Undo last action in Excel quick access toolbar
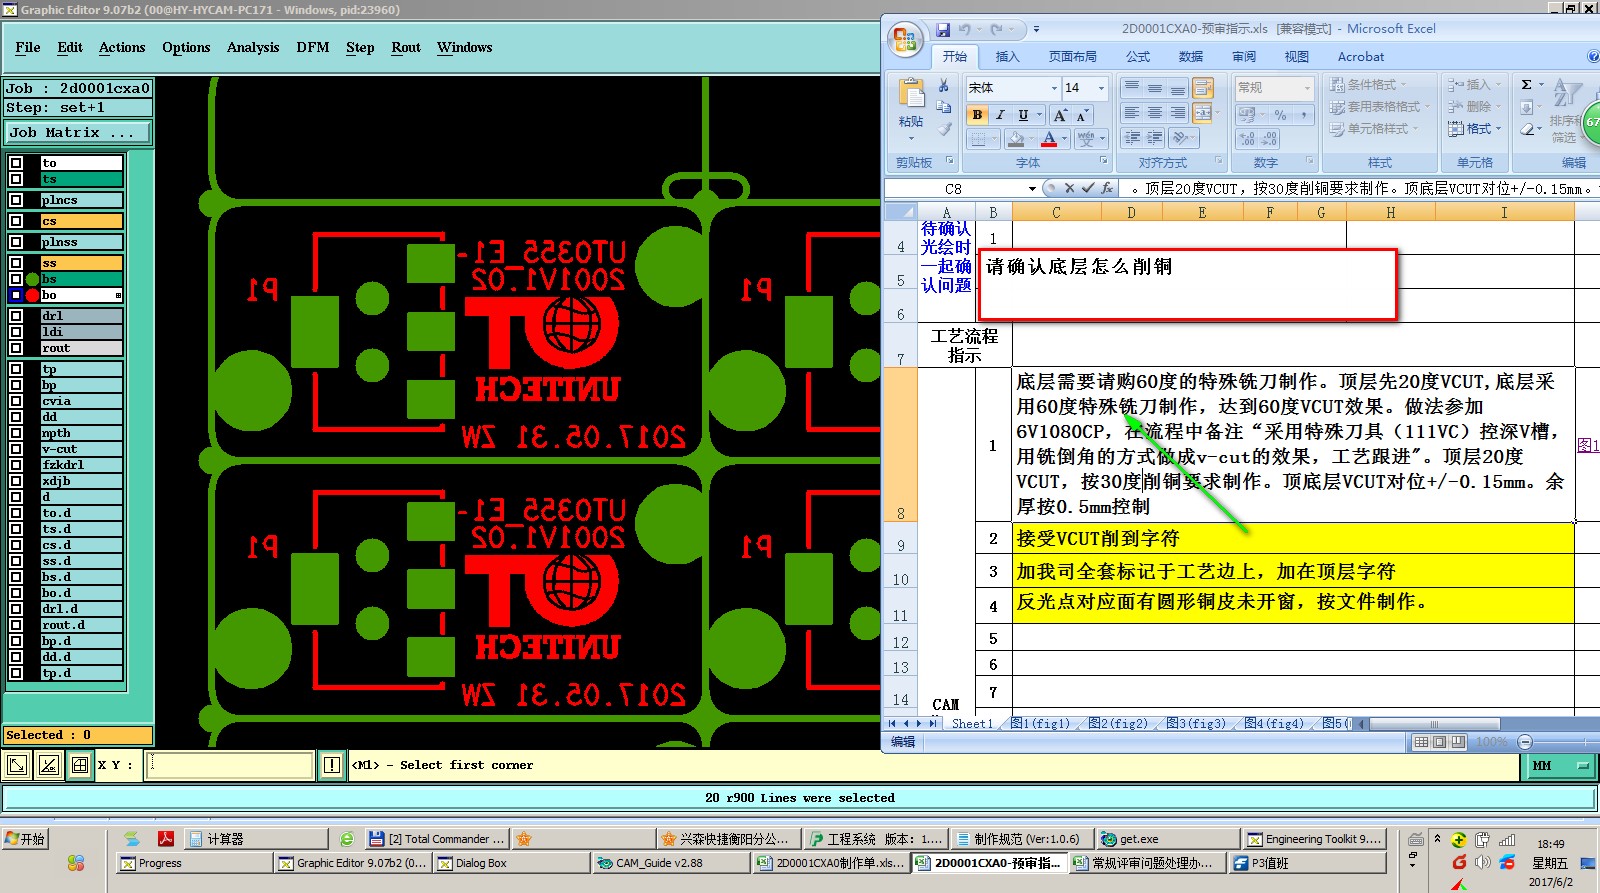 tap(964, 30)
